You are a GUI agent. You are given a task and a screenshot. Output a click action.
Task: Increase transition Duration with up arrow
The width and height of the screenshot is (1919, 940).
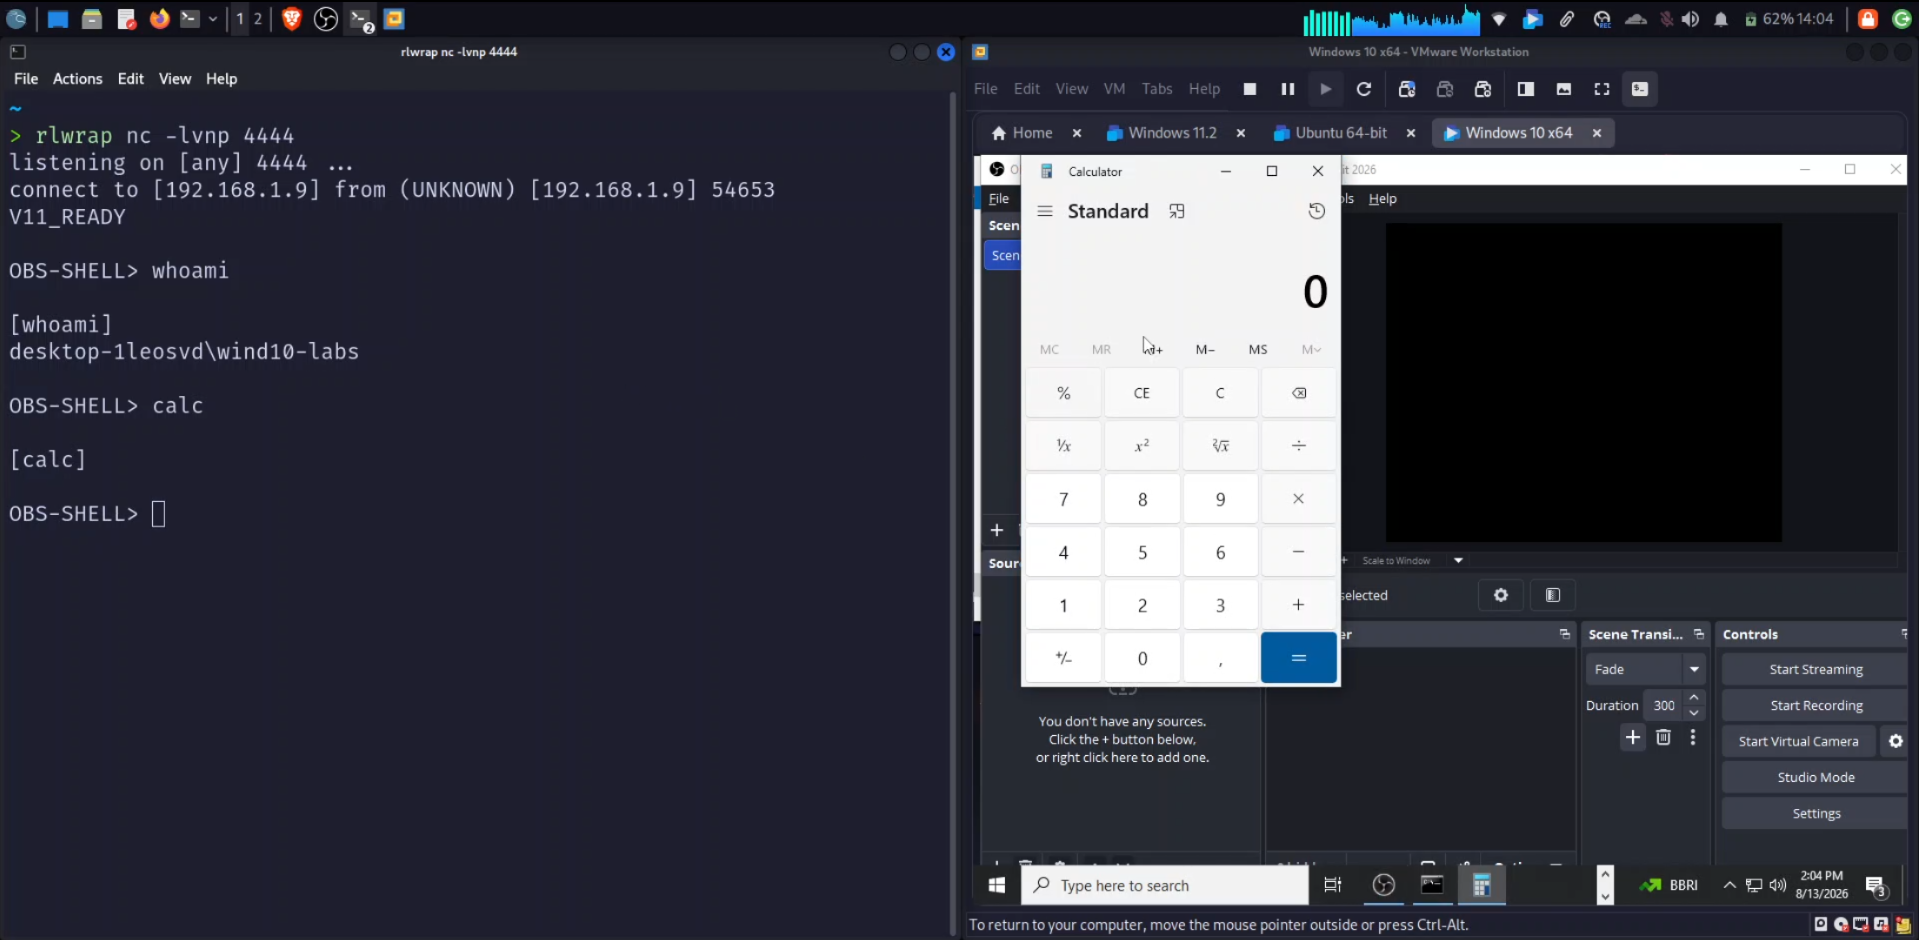(1694, 698)
